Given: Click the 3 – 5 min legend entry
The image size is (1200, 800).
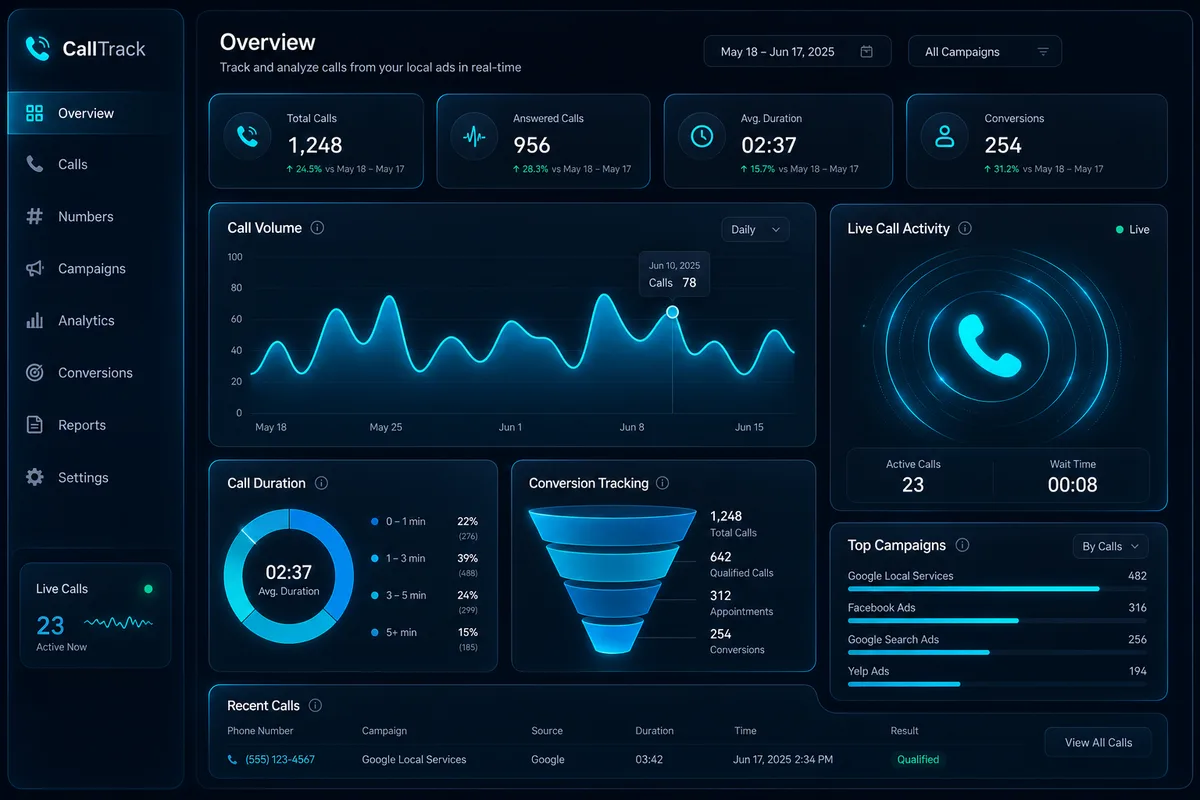Looking at the screenshot, I should pos(424,601).
